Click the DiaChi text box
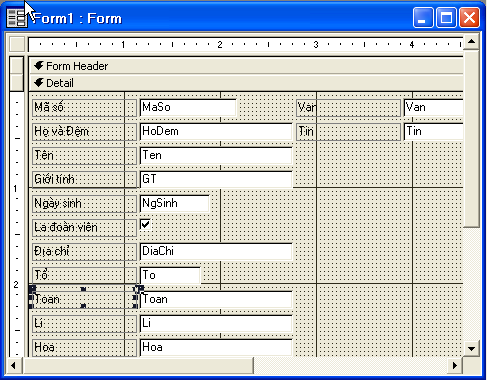Screen dimensions: 488x380 pyautogui.click(x=216, y=251)
